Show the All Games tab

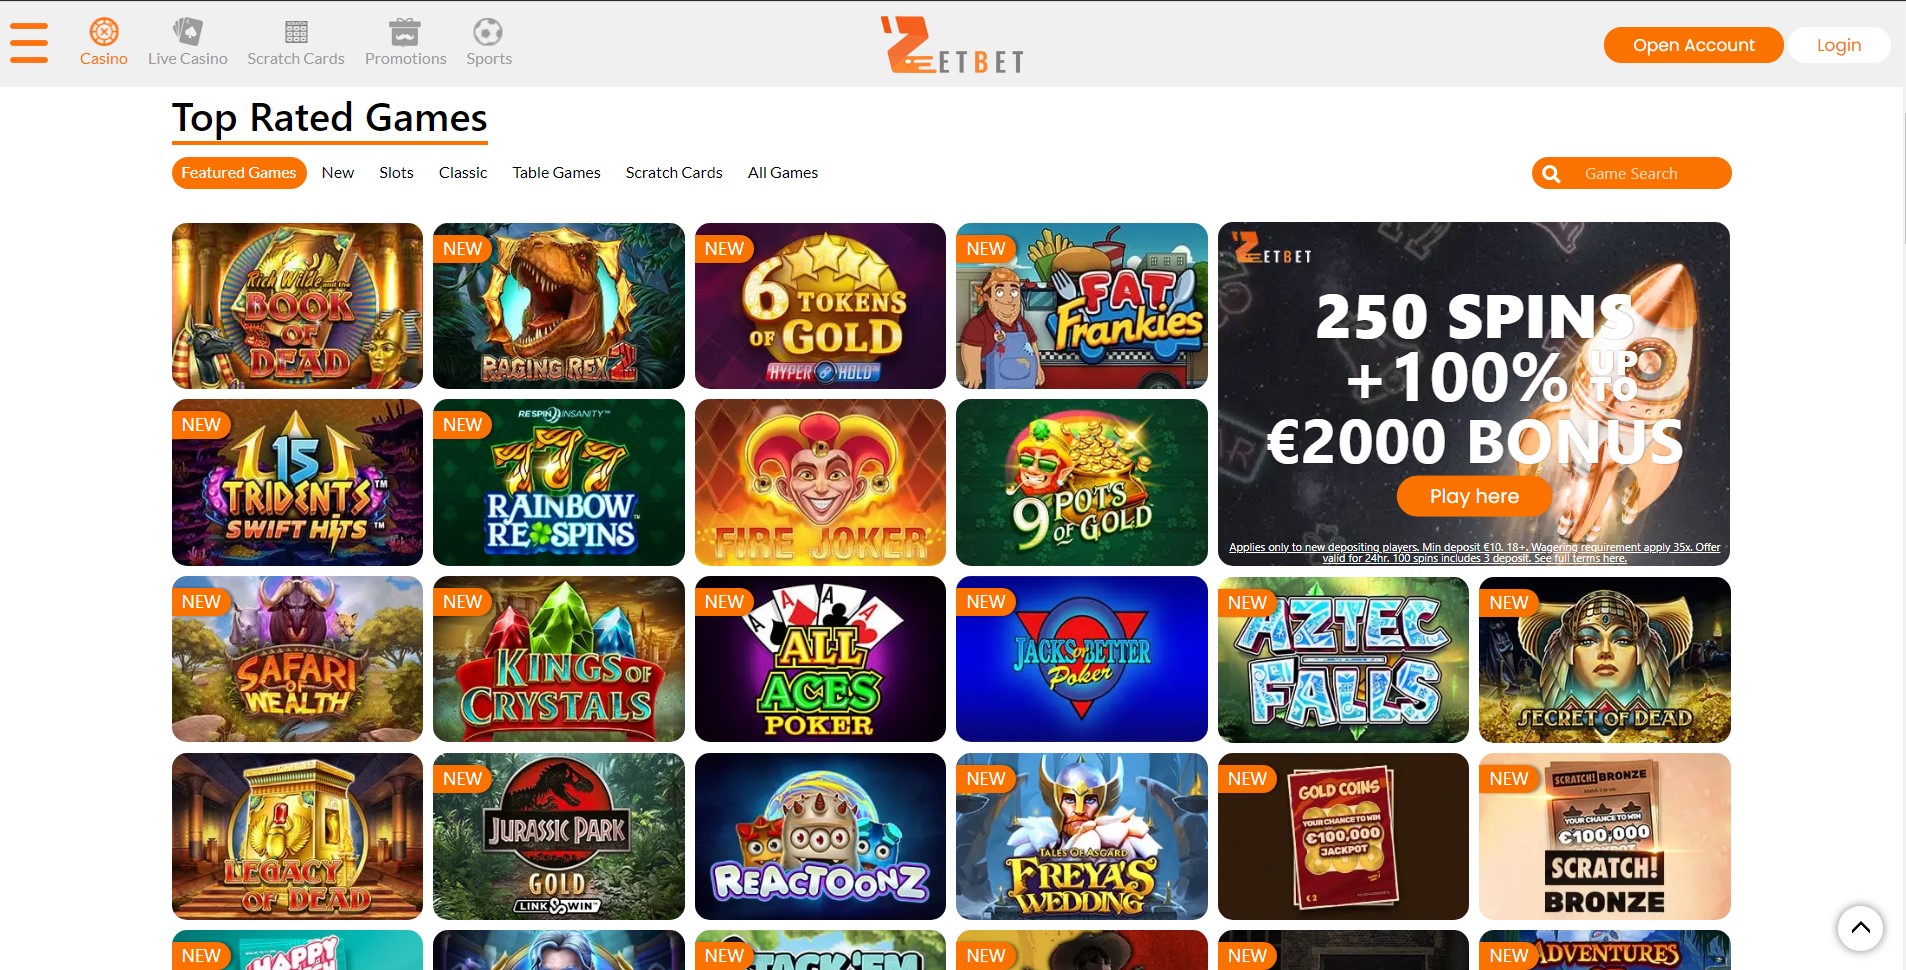tap(783, 173)
